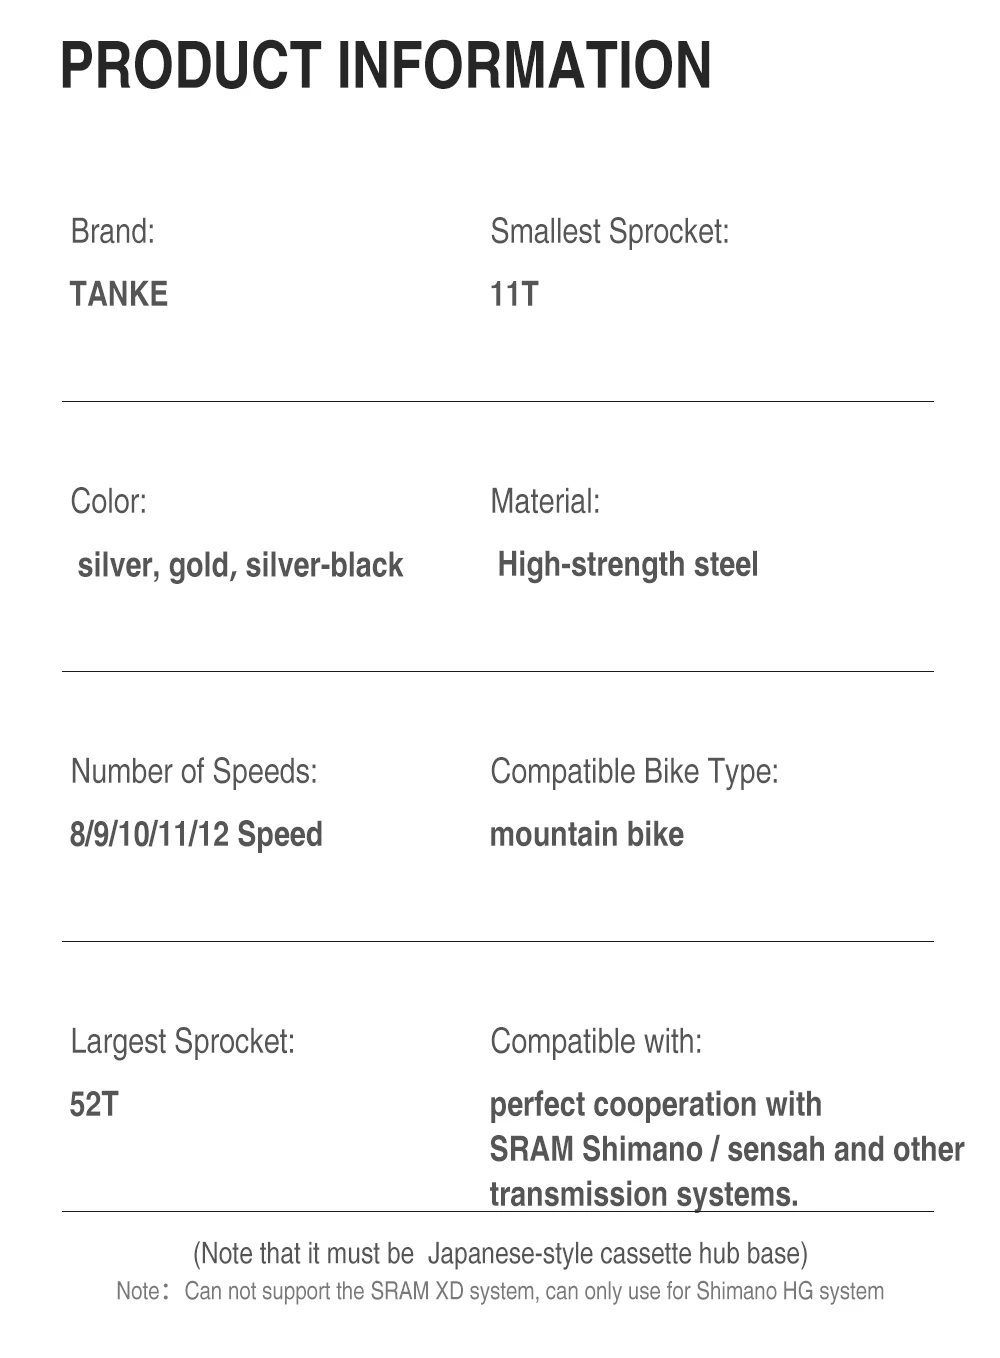Select the Compatible Bike Type: label

tap(634, 772)
